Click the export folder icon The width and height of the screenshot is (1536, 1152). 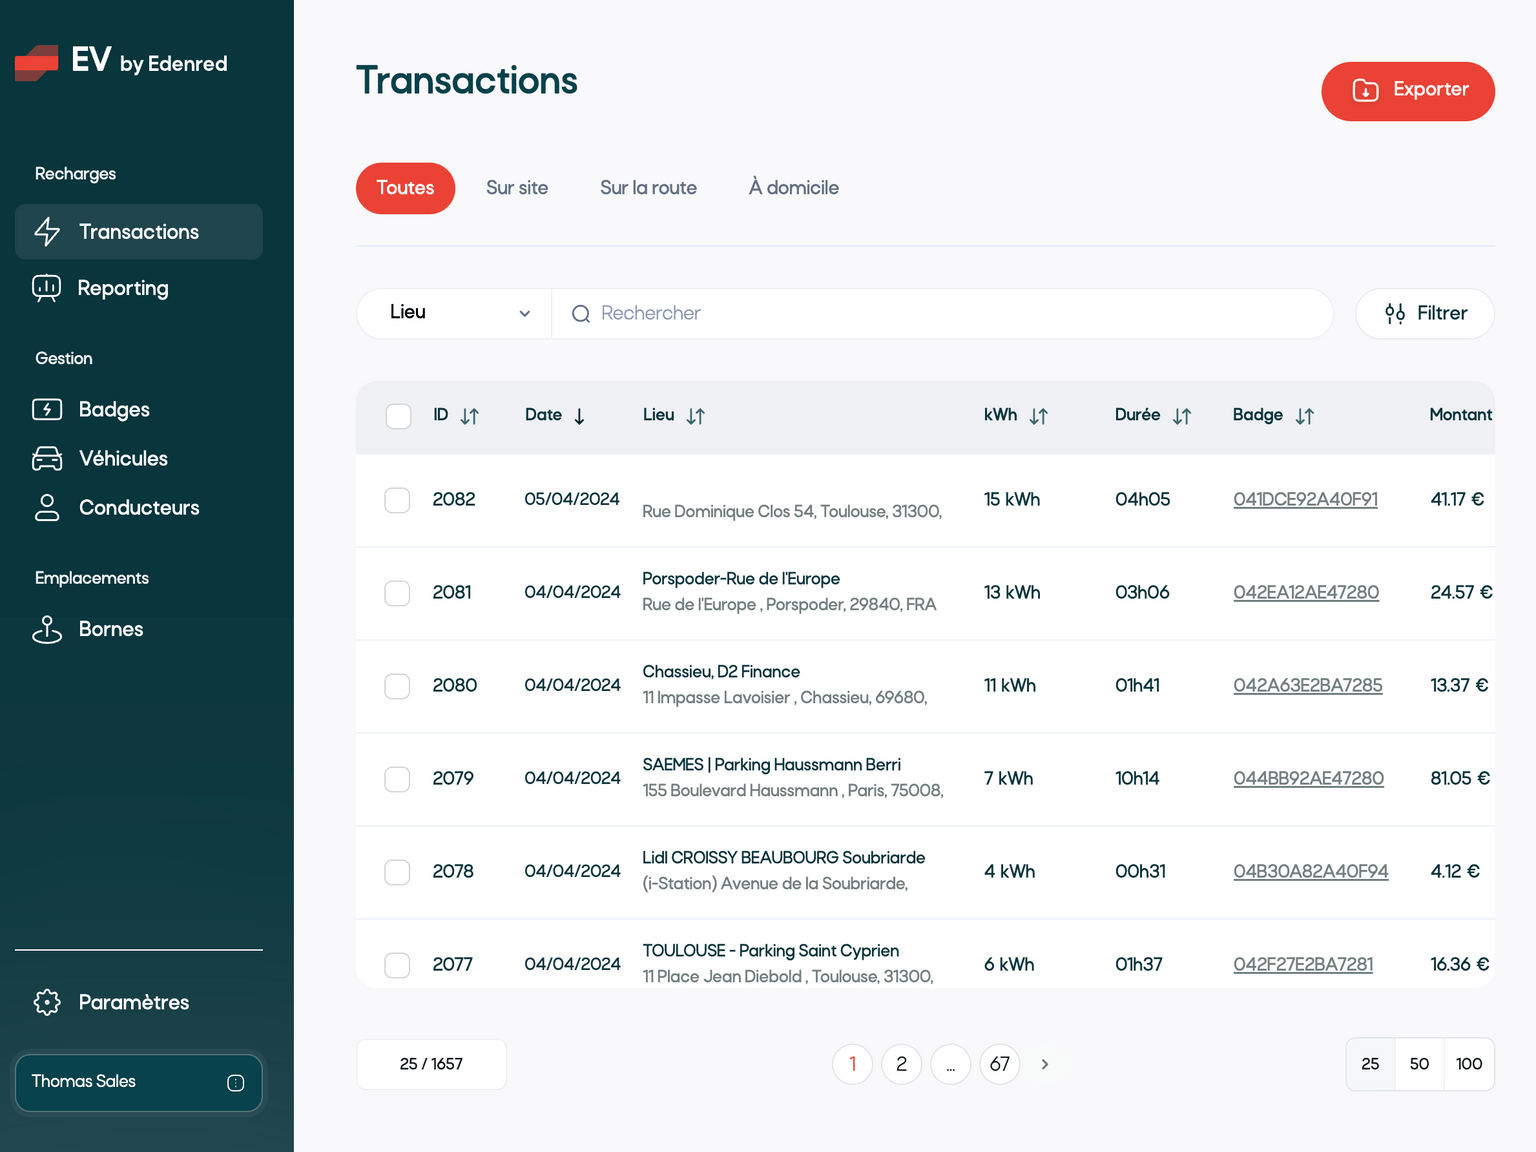(1365, 90)
